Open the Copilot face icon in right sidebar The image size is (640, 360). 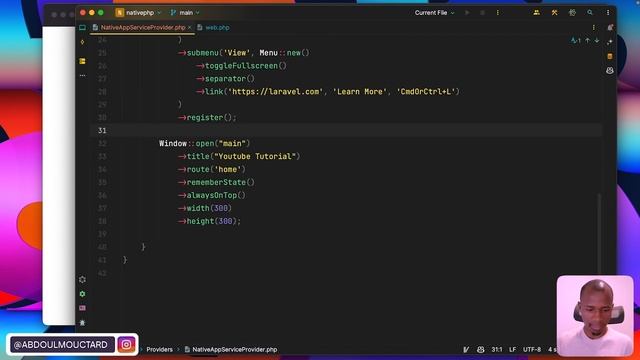[x=610, y=71]
